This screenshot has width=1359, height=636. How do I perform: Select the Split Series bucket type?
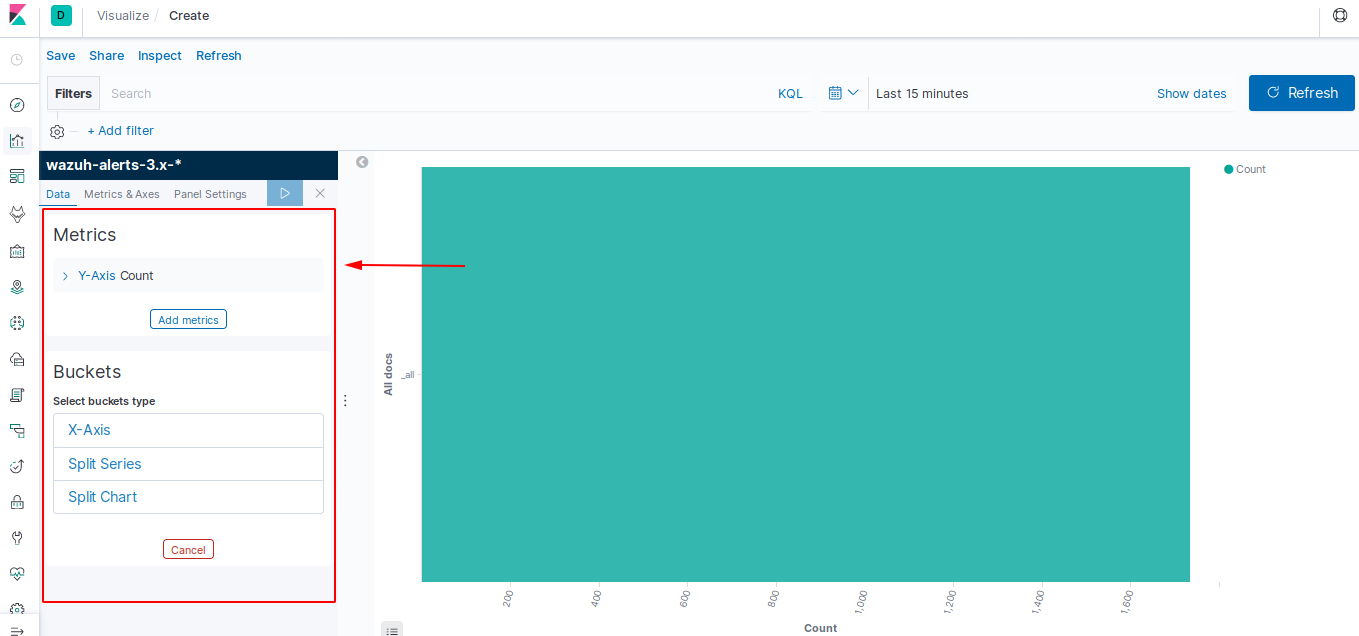point(188,464)
